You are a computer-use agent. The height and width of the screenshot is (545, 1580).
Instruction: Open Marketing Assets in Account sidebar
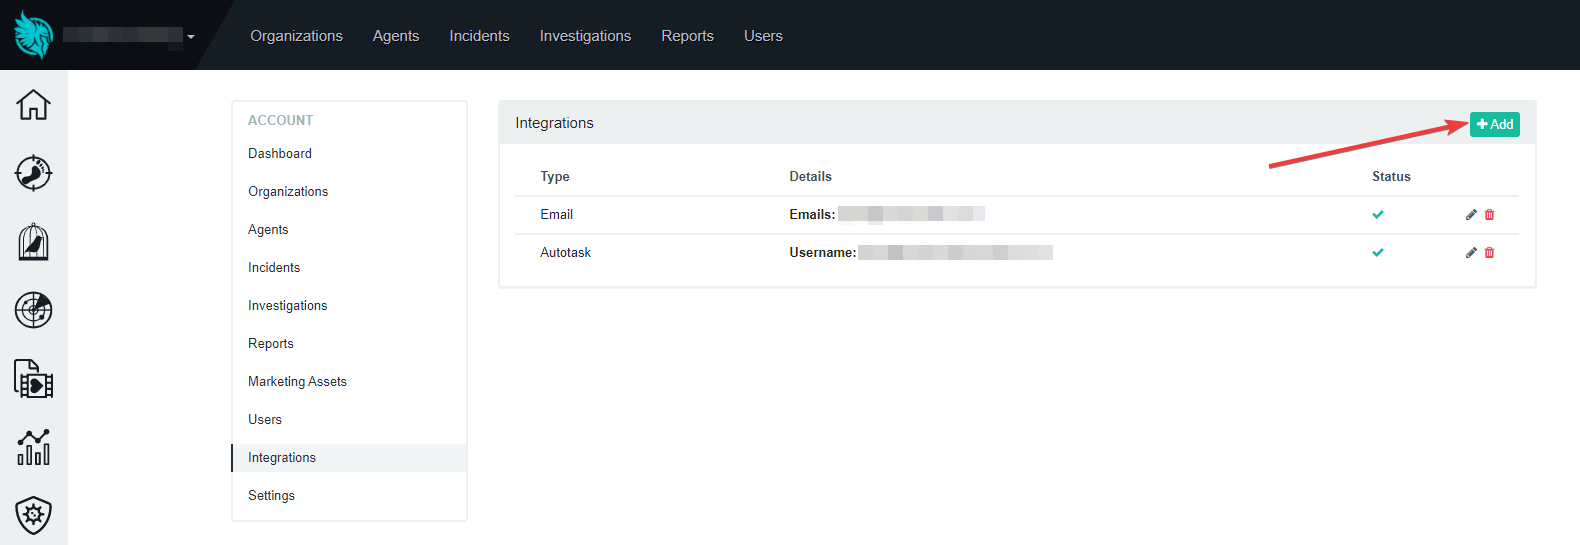tap(297, 382)
